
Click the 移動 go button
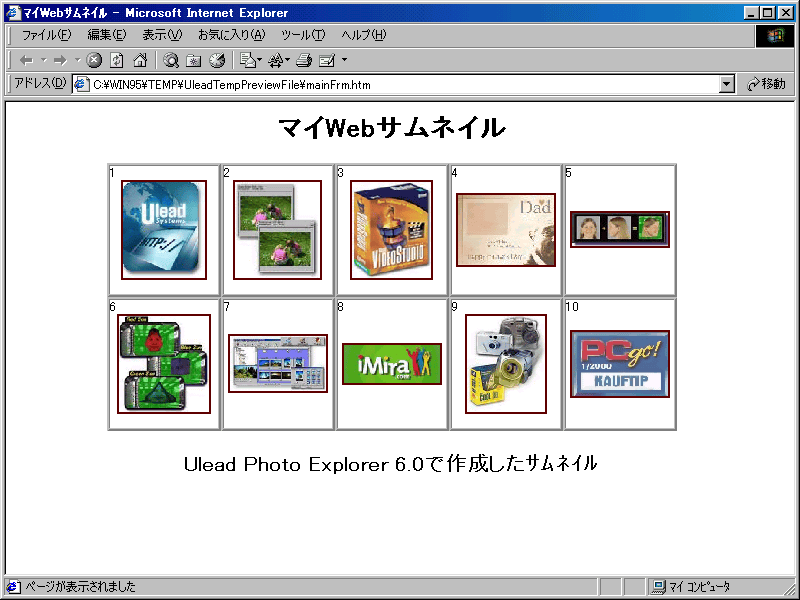(x=766, y=84)
